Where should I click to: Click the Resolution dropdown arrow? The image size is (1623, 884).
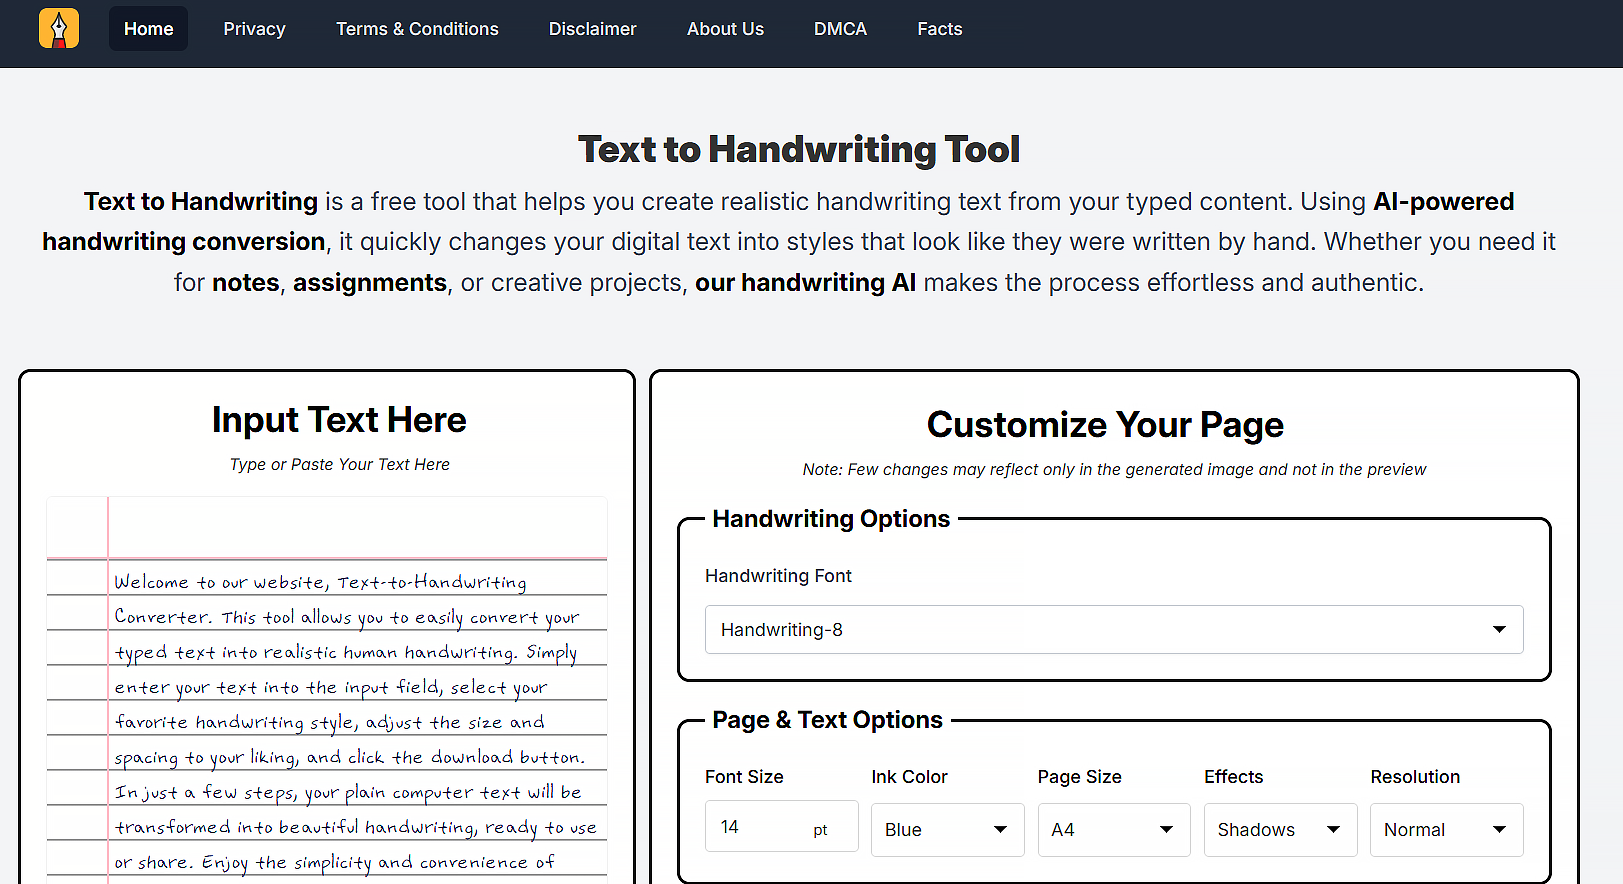point(1499,830)
